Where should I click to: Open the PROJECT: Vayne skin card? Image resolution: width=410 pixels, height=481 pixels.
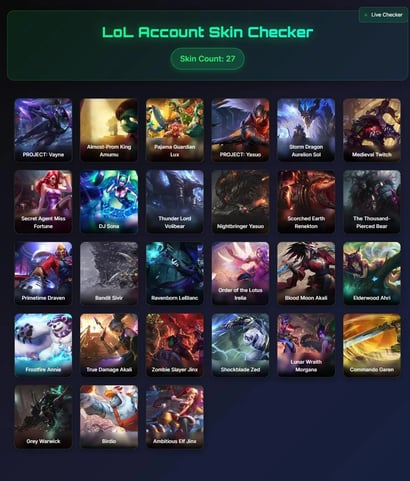point(43,130)
